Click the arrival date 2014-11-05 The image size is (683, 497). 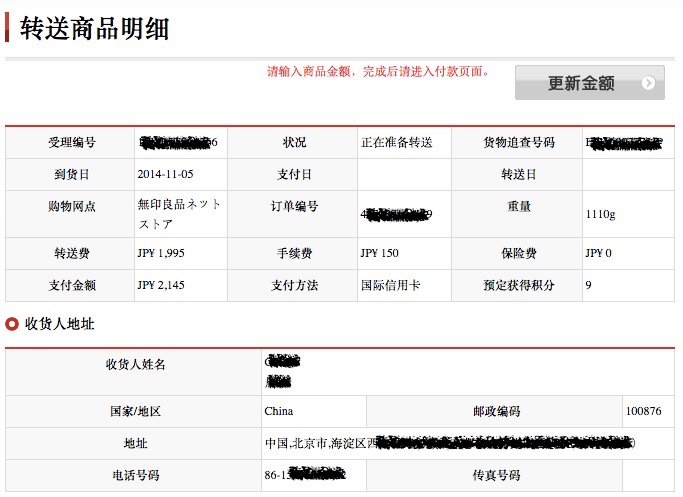click(x=166, y=174)
